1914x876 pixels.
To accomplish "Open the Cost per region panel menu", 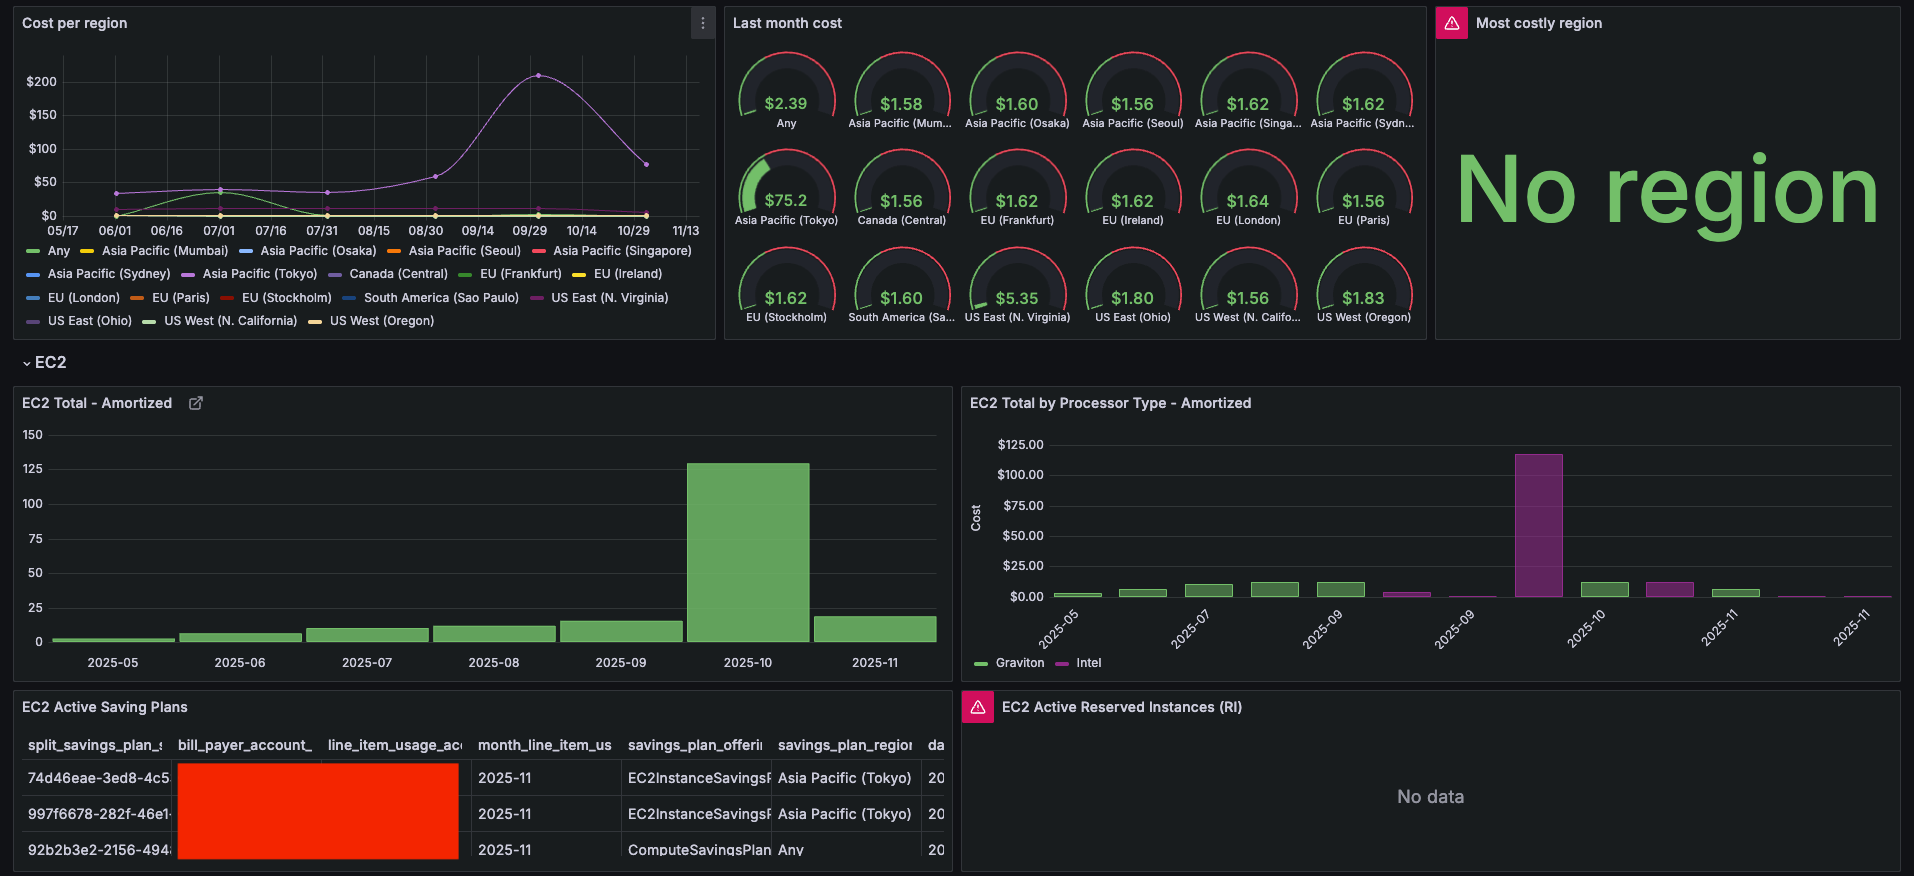I will [702, 23].
